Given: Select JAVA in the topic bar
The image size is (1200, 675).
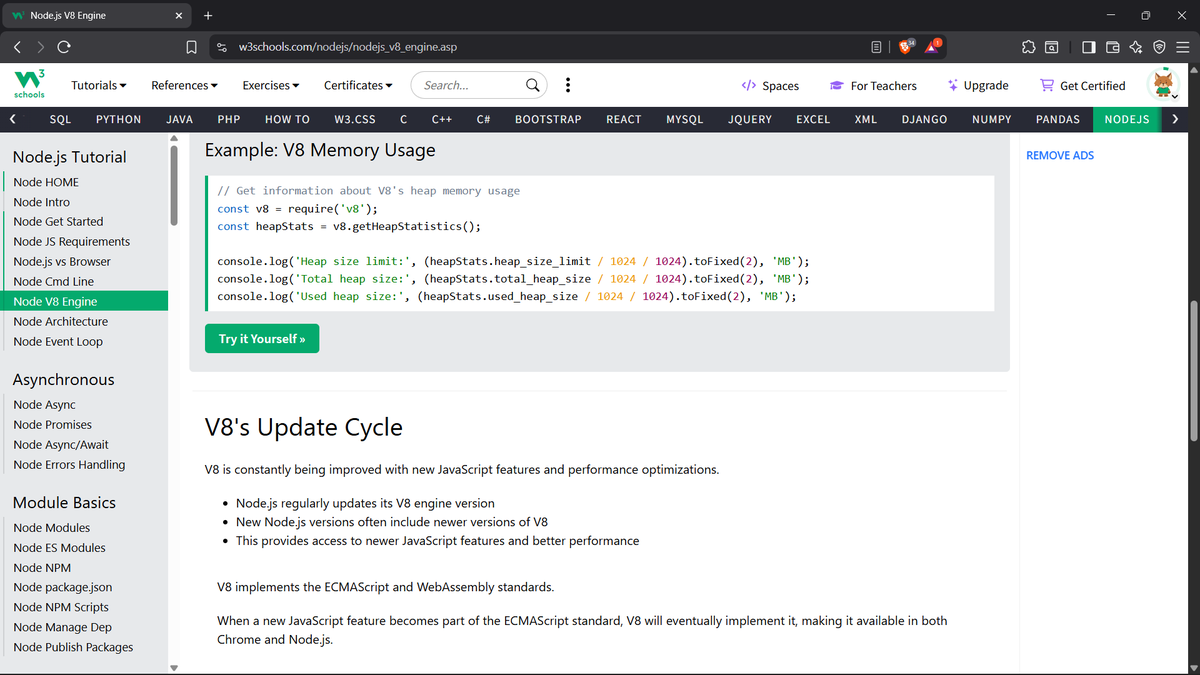Looking at the screenshot, I should 179,119.
